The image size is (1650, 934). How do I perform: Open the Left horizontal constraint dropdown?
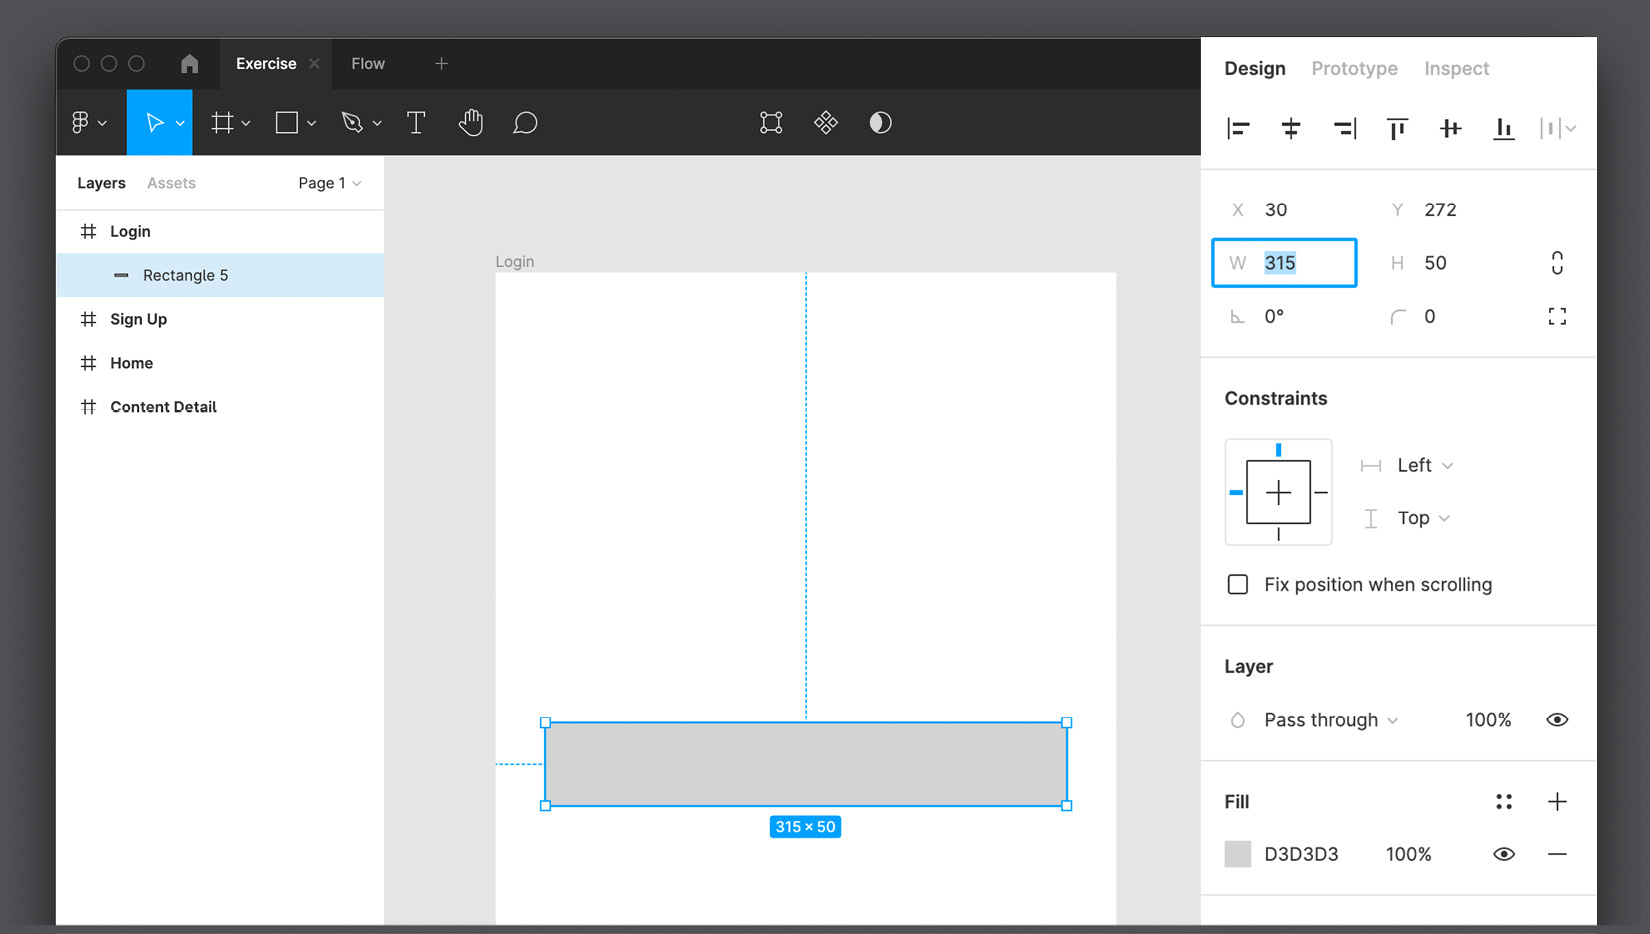1424,466
